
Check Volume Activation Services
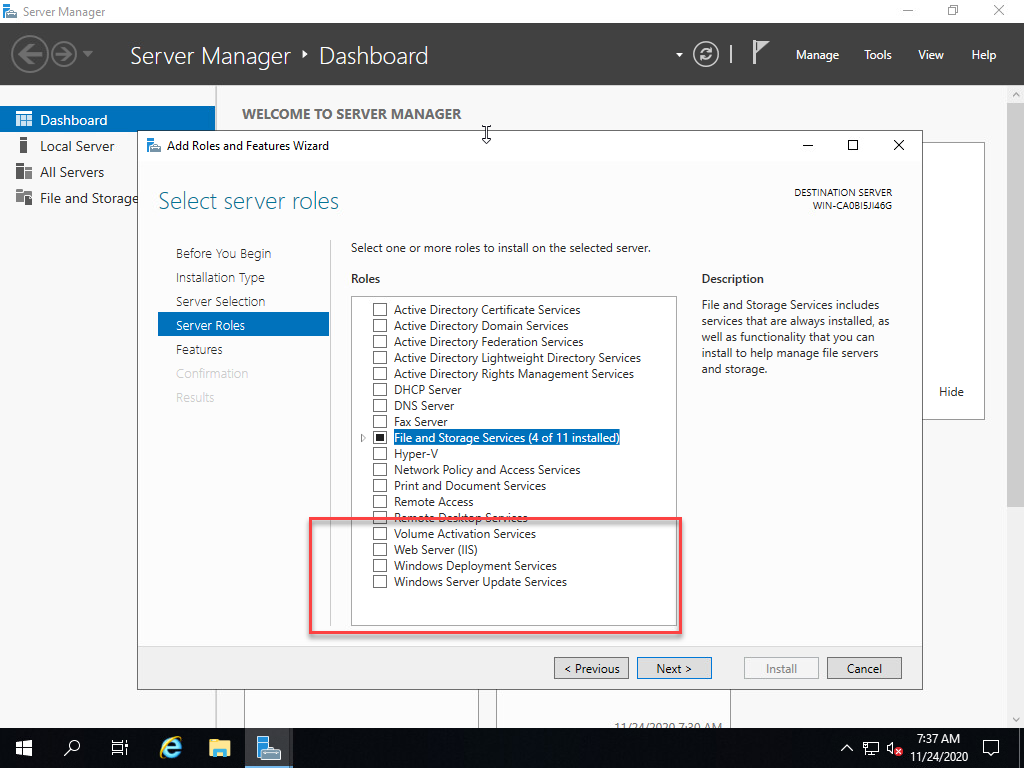click(379, 534)
